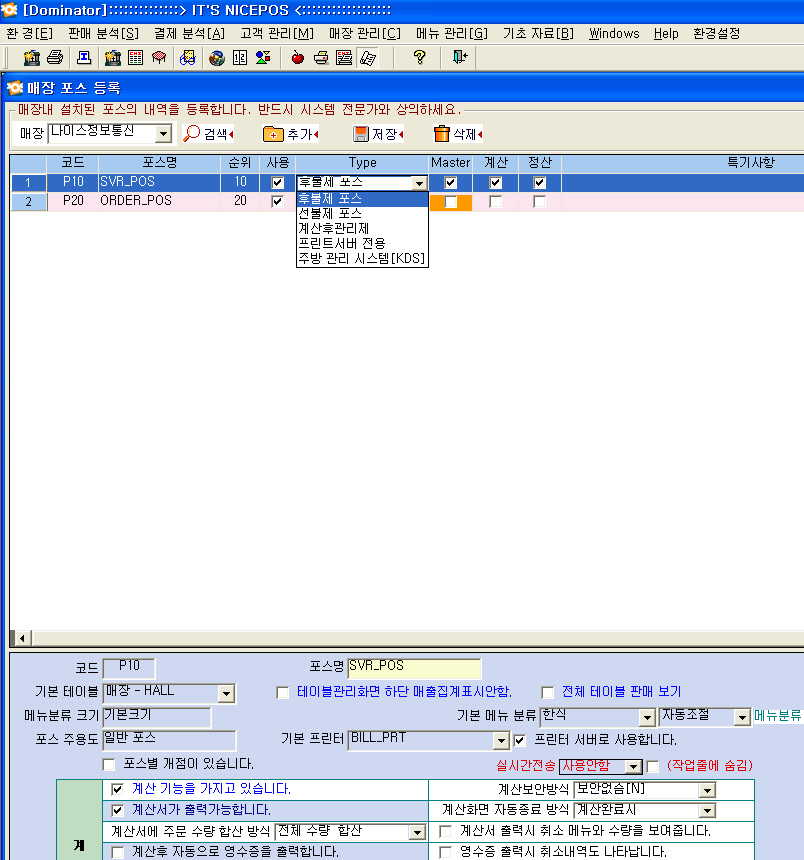This screenshot has height=860, width=804.
Task: Click the Dominator title bar app icon
Action: (9, 9)
